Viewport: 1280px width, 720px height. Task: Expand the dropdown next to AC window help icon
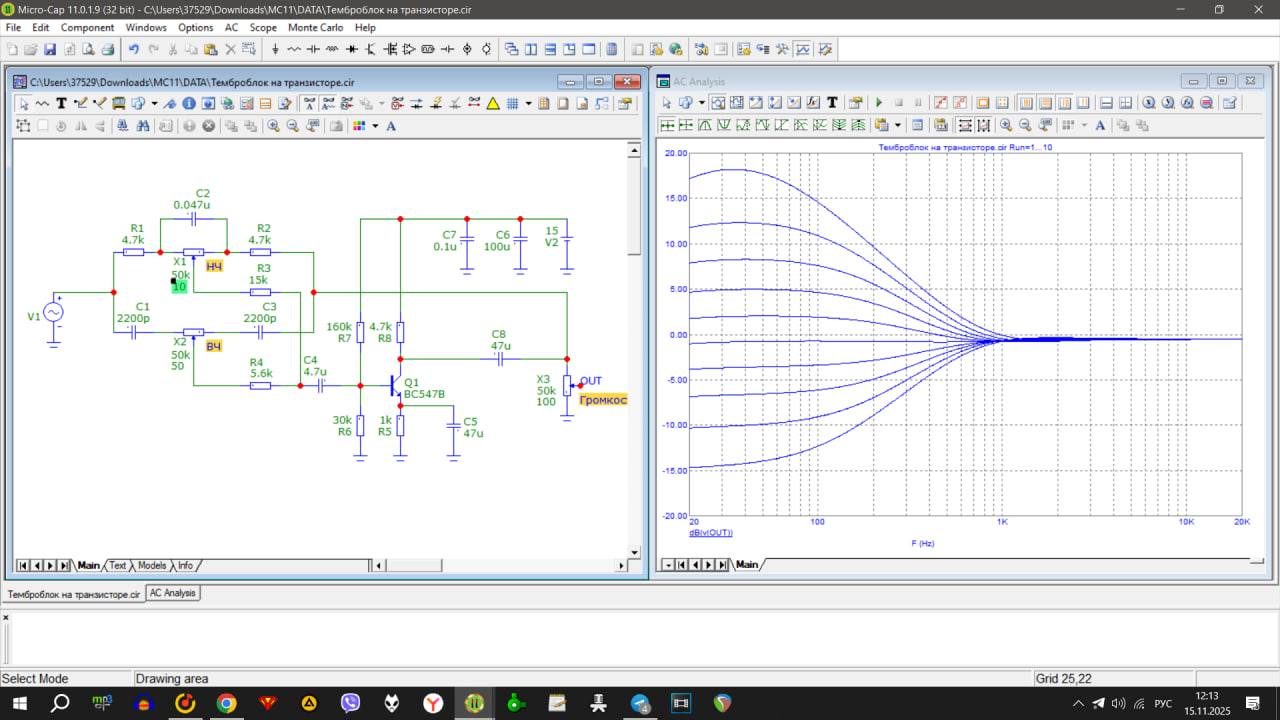tap(701, 103)
